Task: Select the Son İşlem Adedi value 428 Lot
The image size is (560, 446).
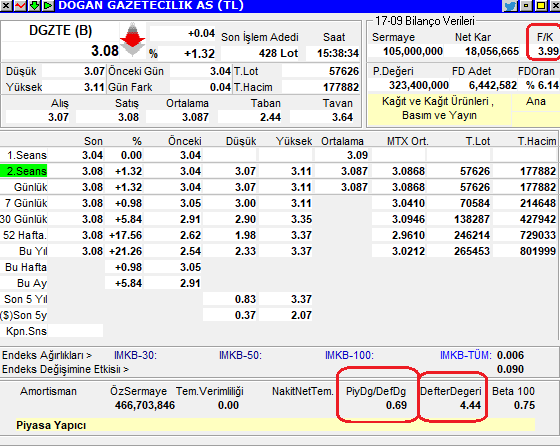Action: coord(278,53)
